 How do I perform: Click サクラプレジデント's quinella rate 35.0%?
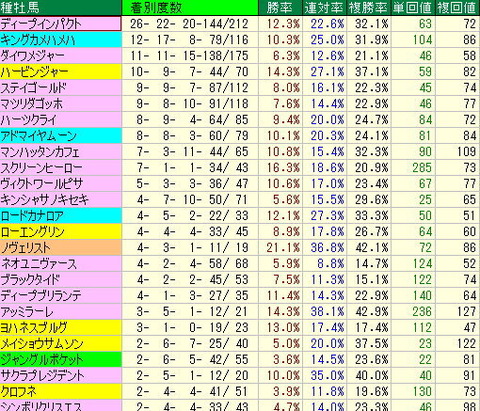327,376
